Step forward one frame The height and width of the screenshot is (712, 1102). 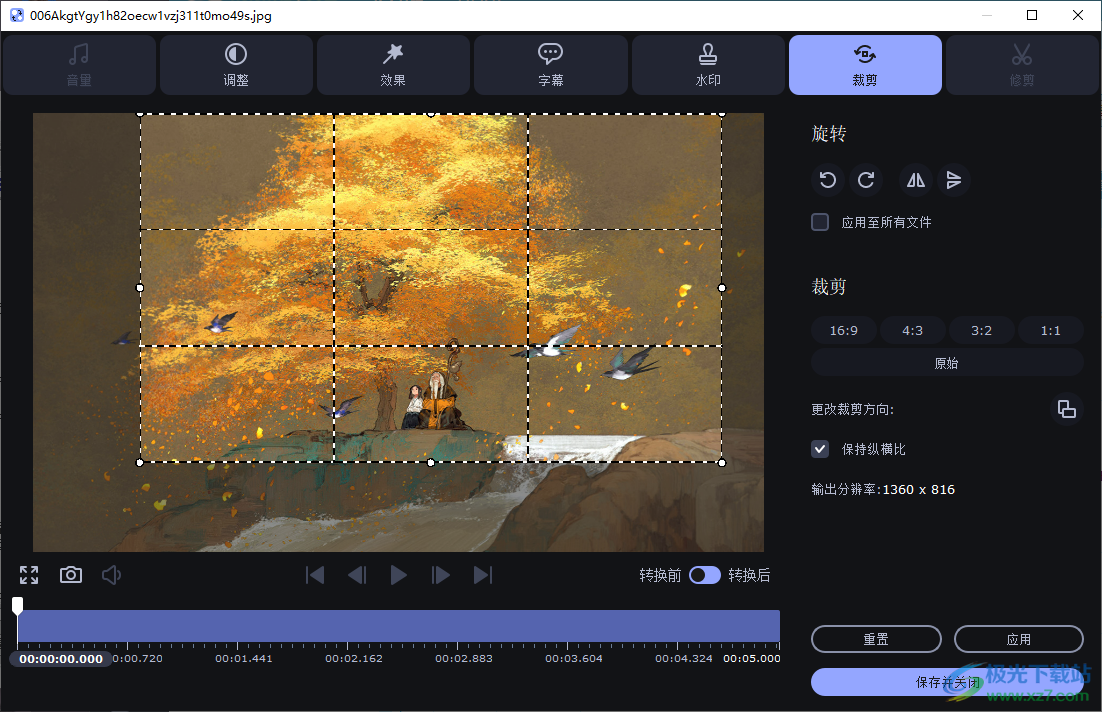[441, 575]
